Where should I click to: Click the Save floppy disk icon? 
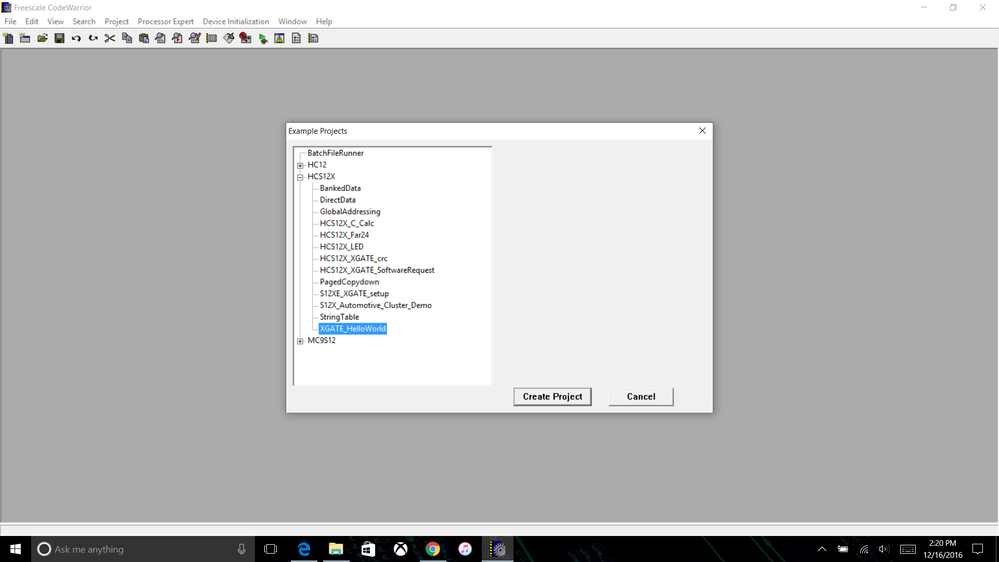(59, 38)
